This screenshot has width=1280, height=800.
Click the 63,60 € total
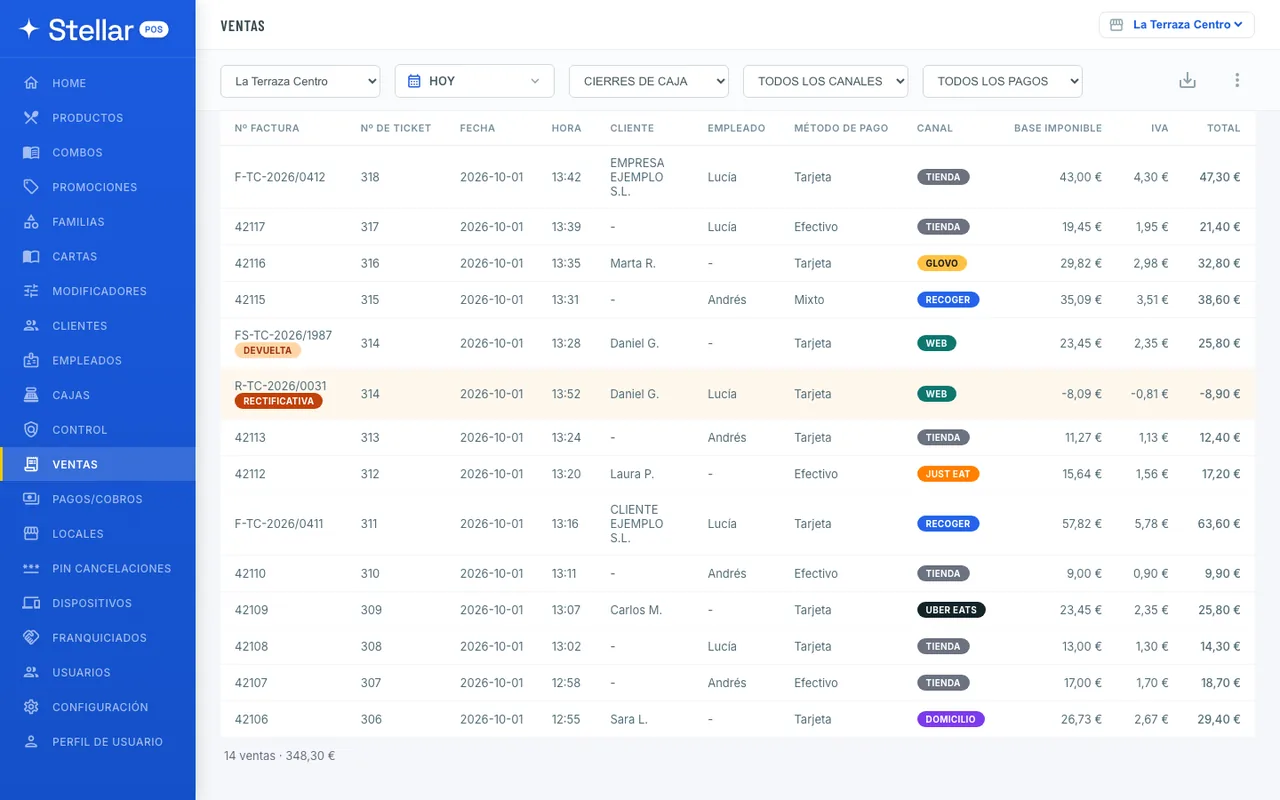(x=1219, y=524)
